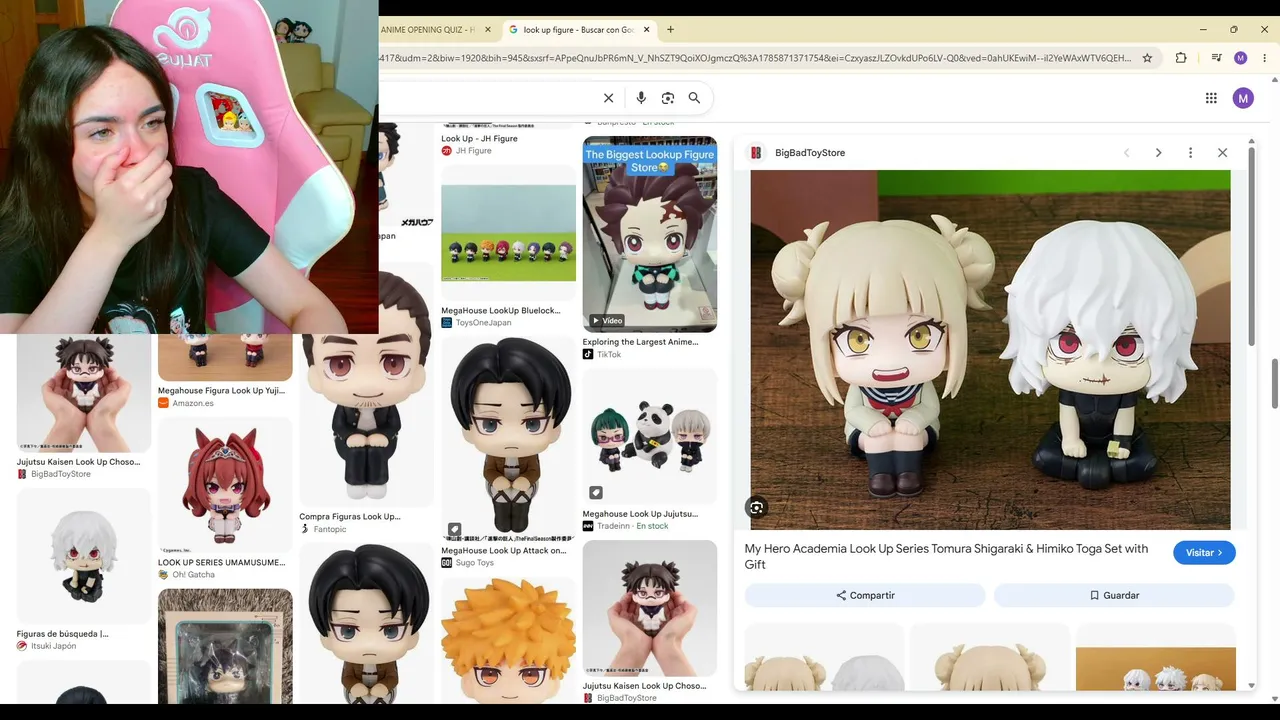
Task: Click the 'ToysOneJapan' source text
Action: point(484,323)
